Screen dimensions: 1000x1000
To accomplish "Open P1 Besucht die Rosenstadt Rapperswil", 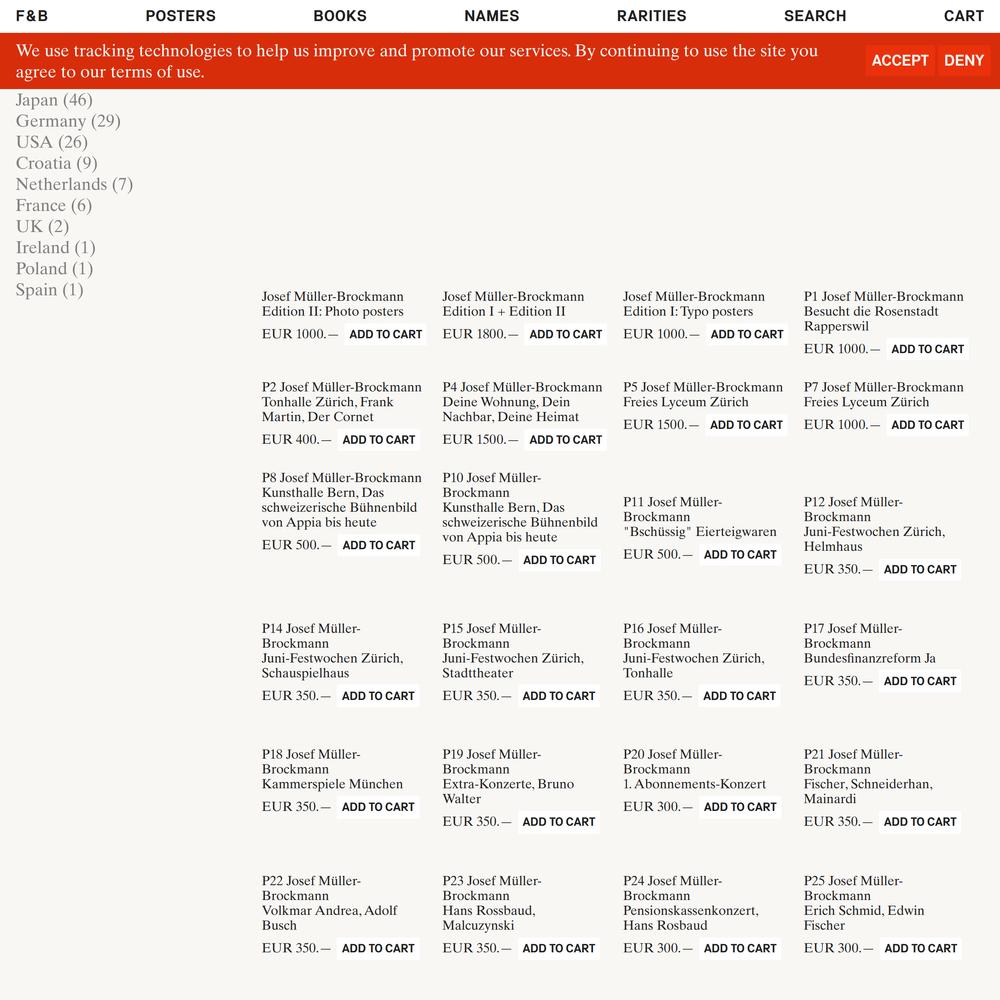I will click(x=883, y=311).
